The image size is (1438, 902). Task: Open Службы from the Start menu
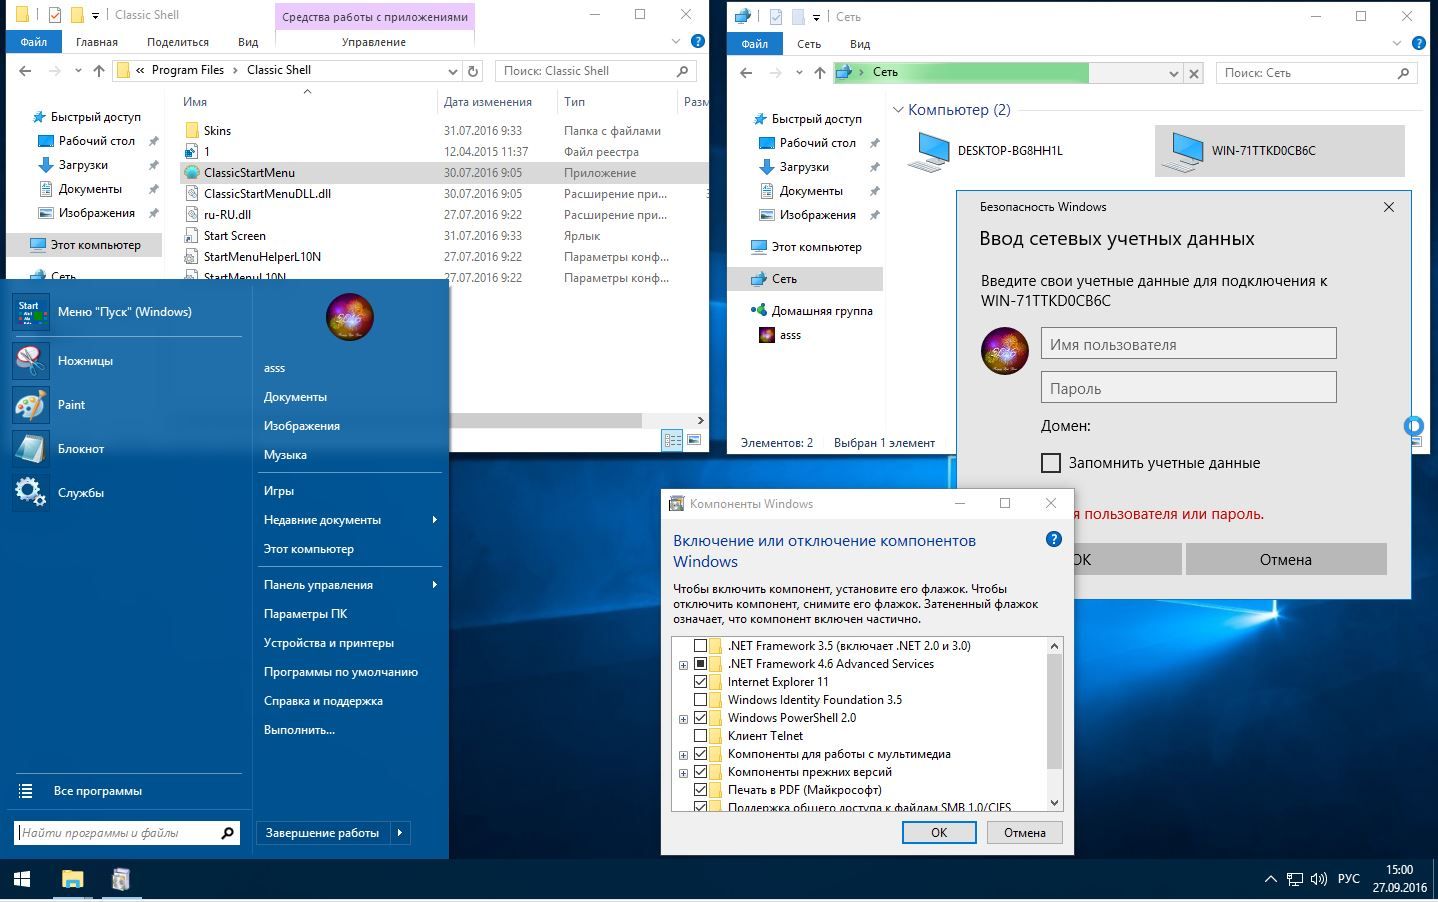pyautogui.click(x=127, y=492)
